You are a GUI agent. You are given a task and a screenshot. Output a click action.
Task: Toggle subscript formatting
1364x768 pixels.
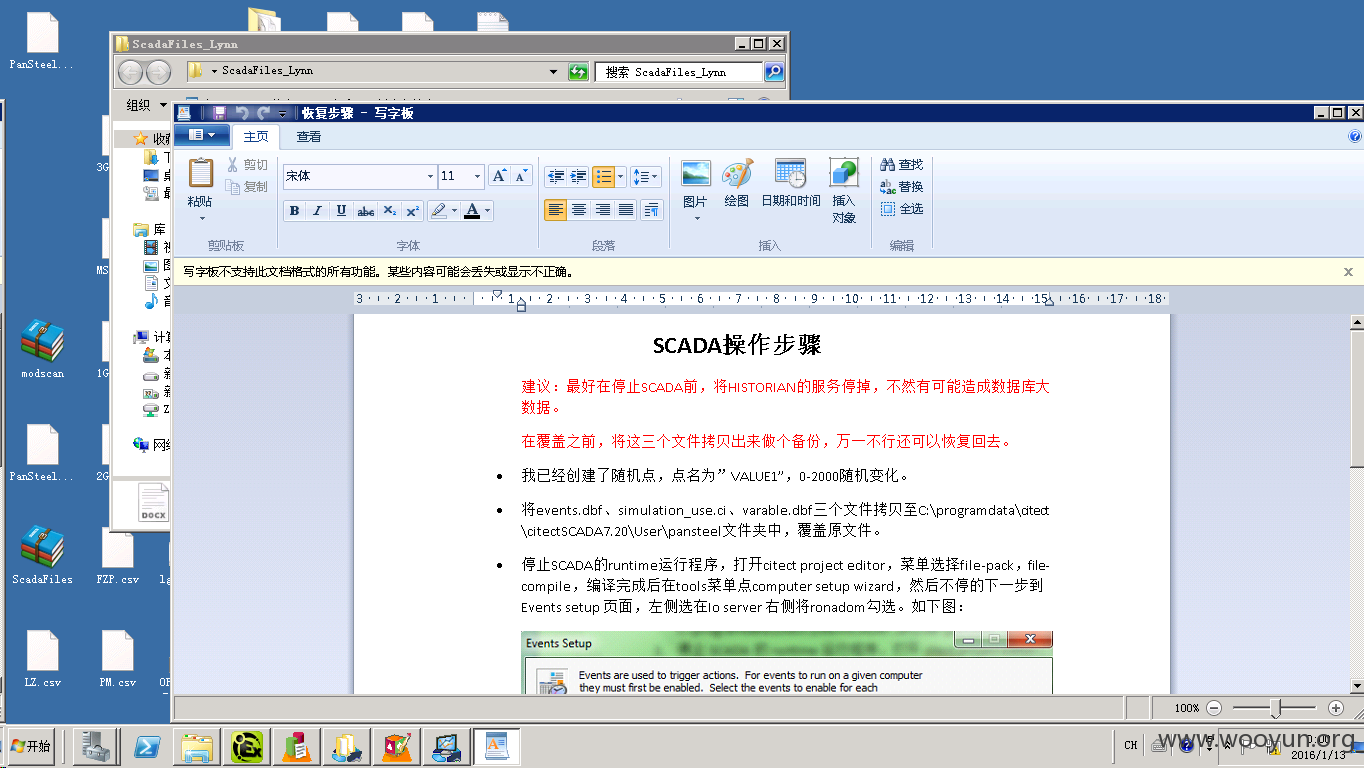point(390,211)
